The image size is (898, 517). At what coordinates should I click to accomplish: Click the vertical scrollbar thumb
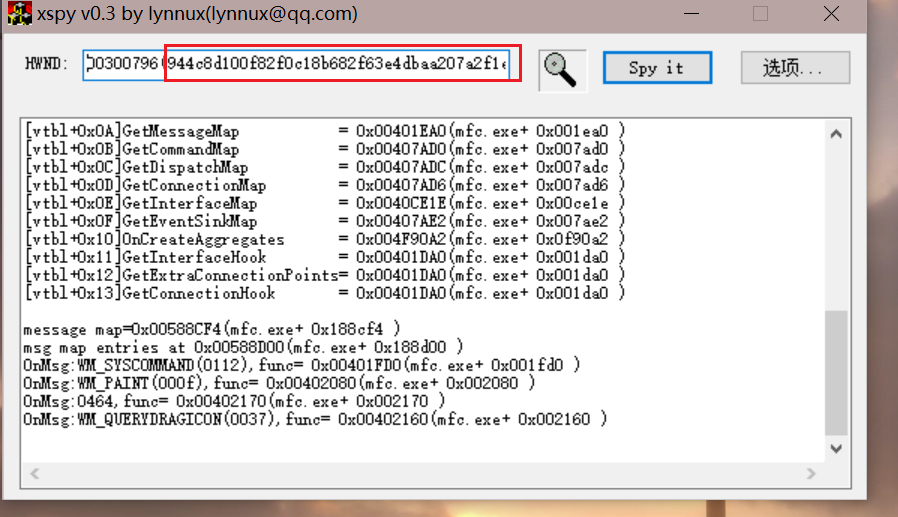836,373
